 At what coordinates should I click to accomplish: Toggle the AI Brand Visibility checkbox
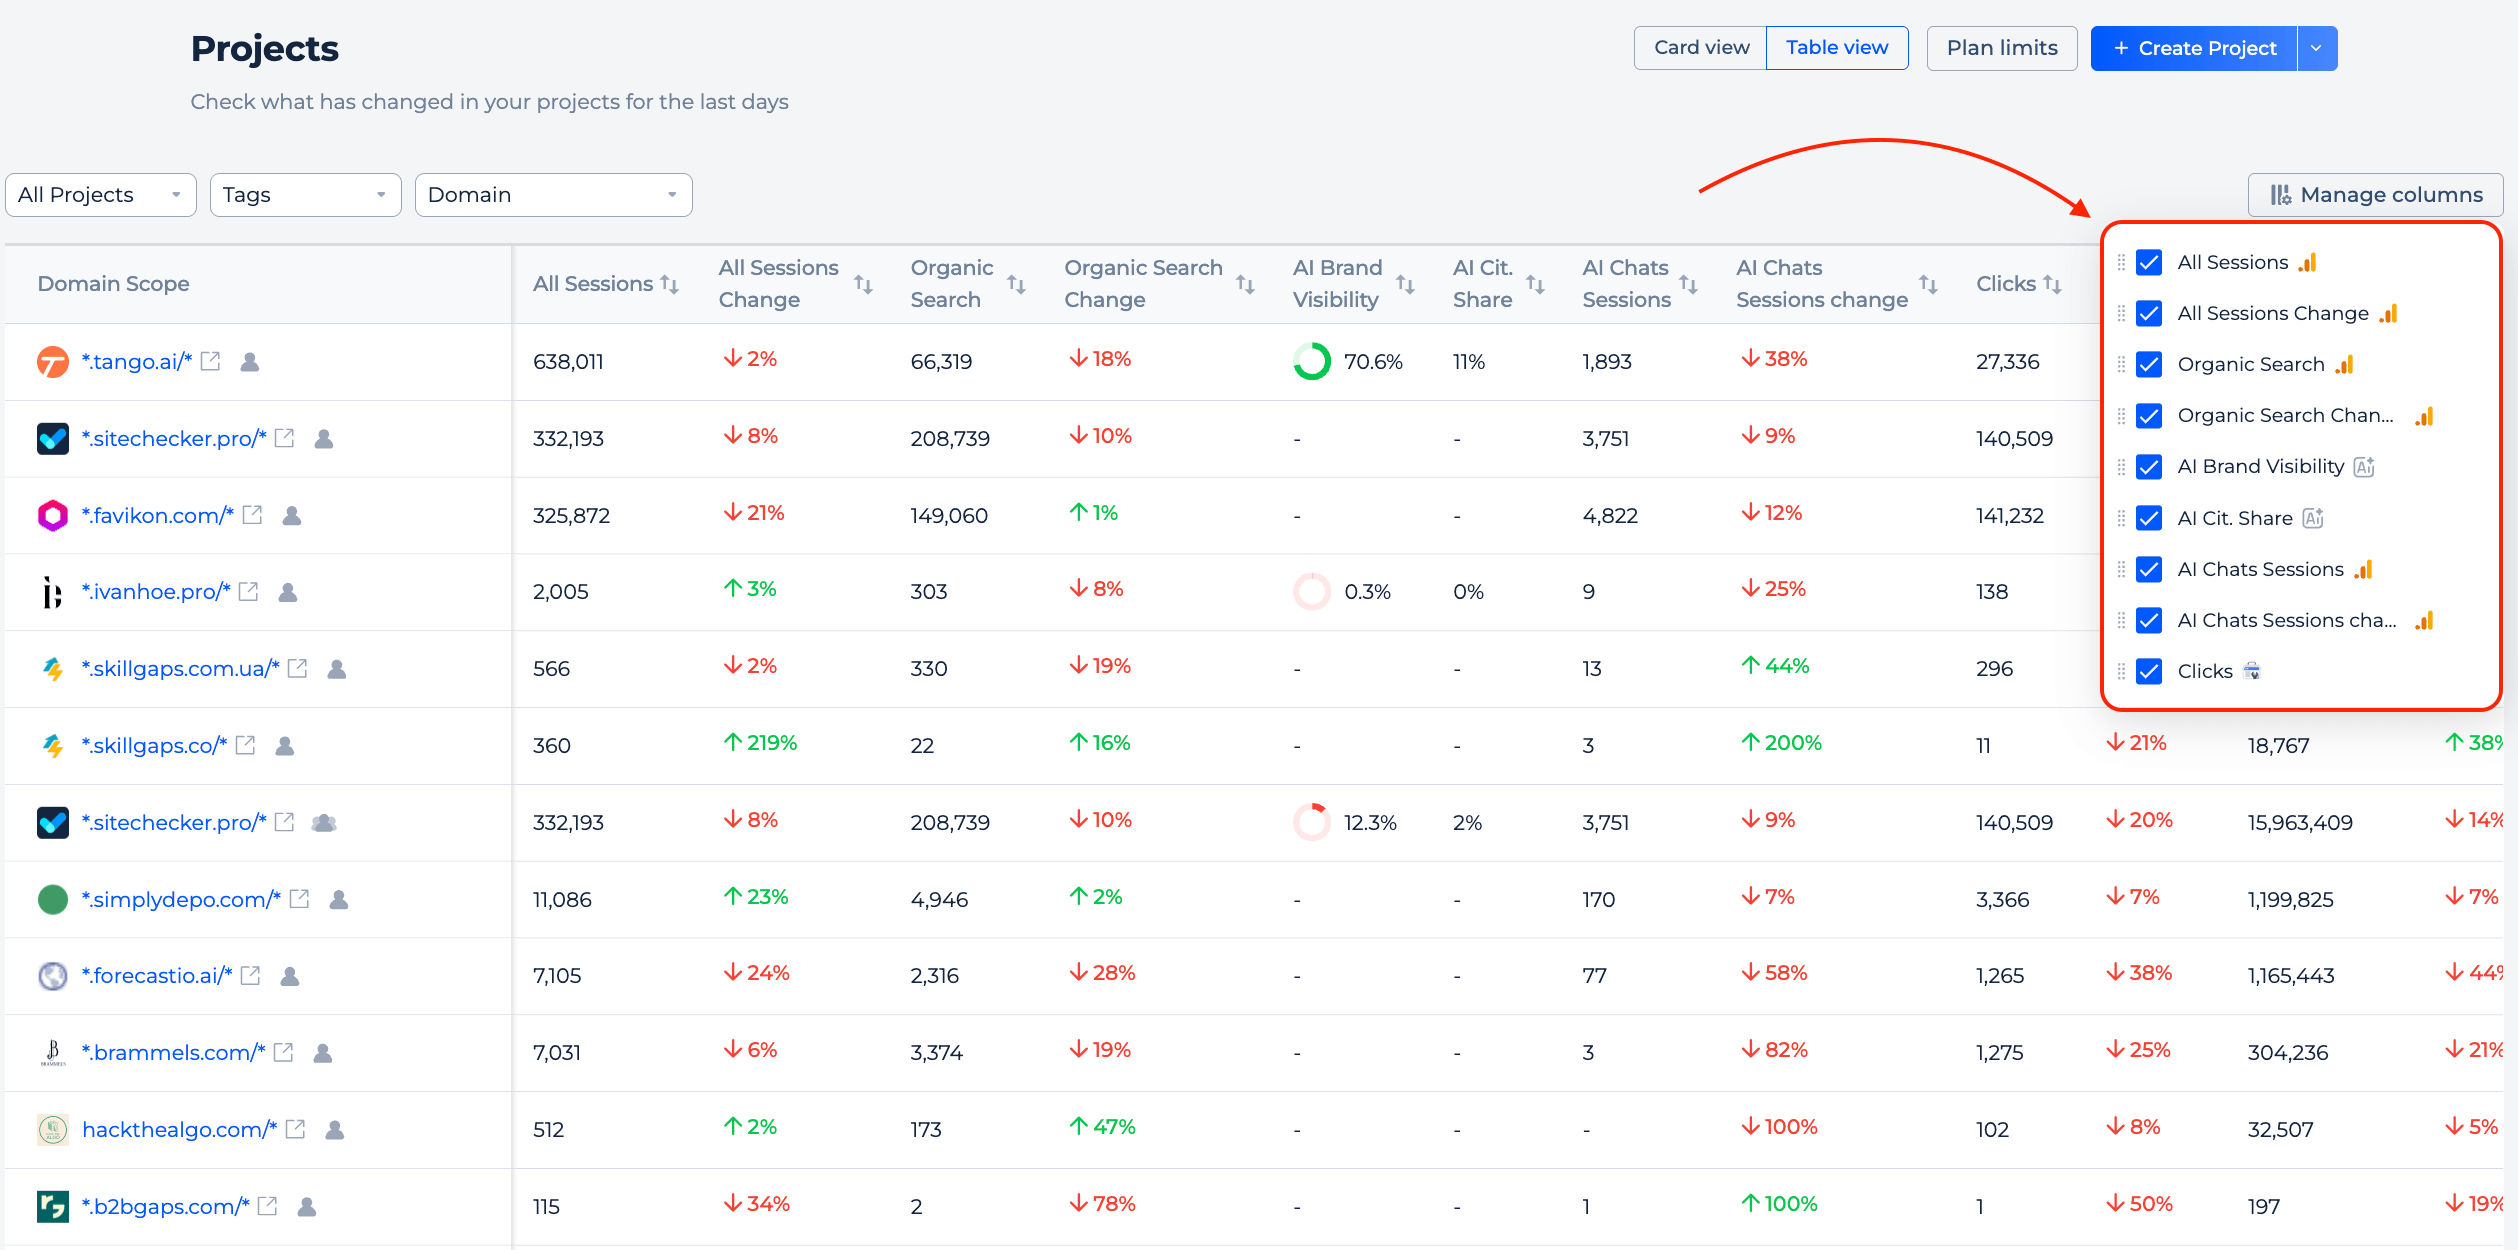coord(2149,466)
